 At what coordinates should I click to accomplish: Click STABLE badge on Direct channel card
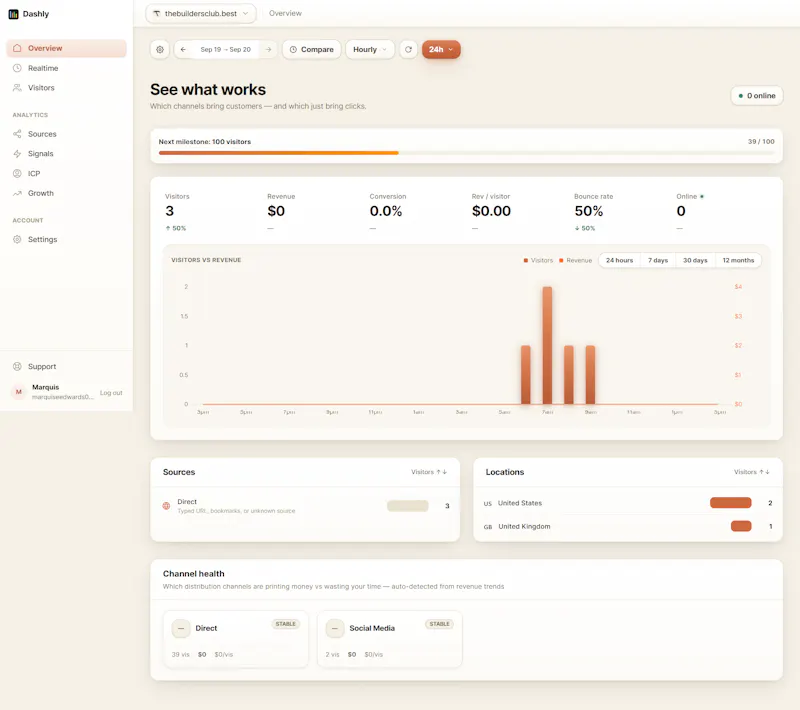tap(286, 624)
